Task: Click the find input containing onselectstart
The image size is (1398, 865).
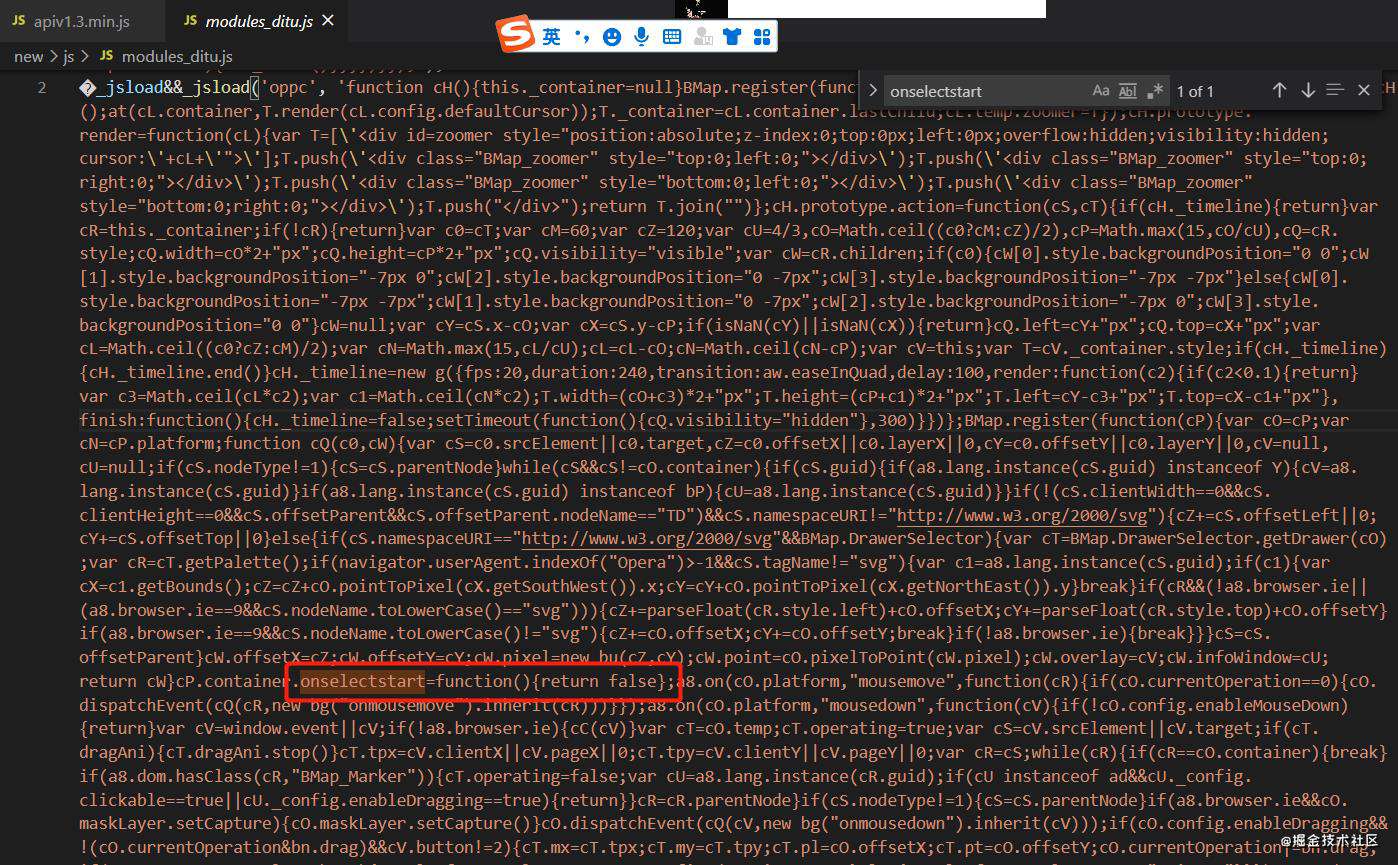Action: [x=985, y=91]
